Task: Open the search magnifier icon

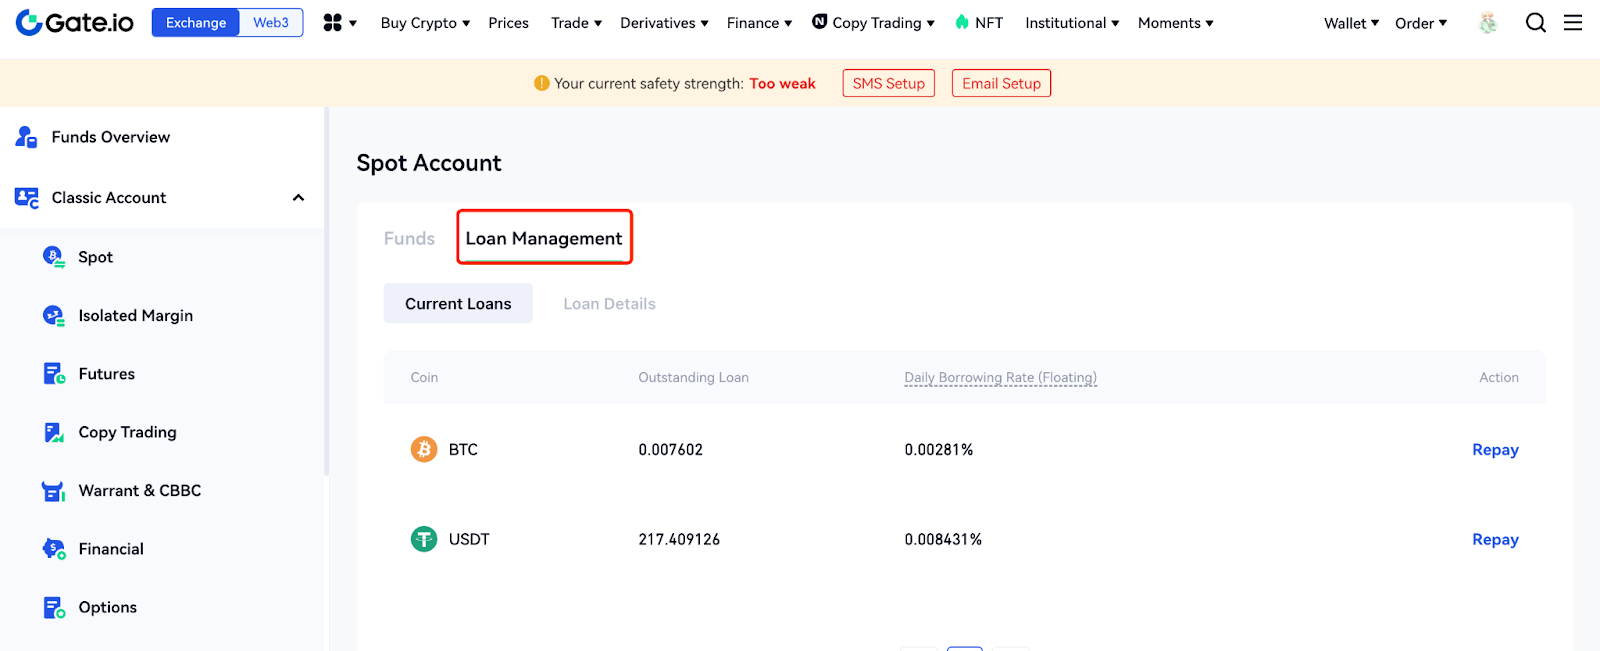Action: click(1535, 22)
